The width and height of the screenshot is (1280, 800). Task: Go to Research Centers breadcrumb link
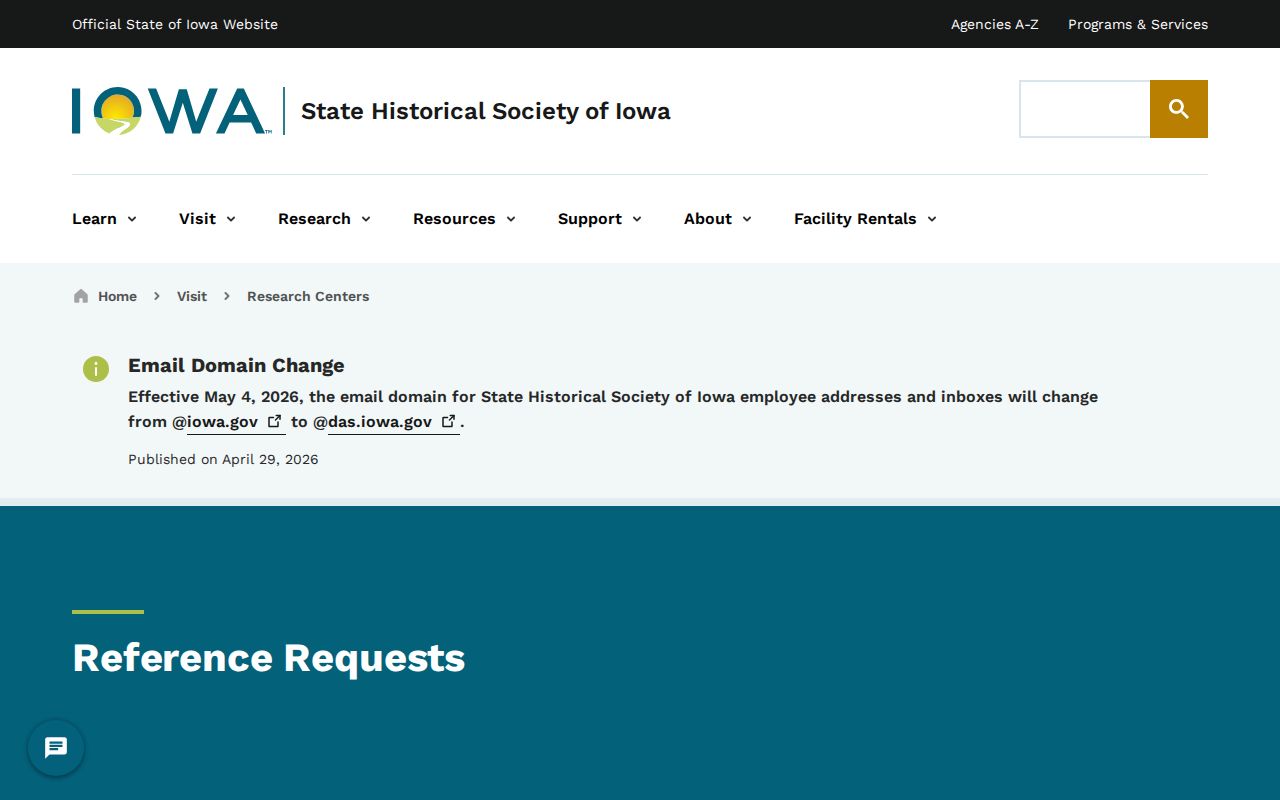308,296
